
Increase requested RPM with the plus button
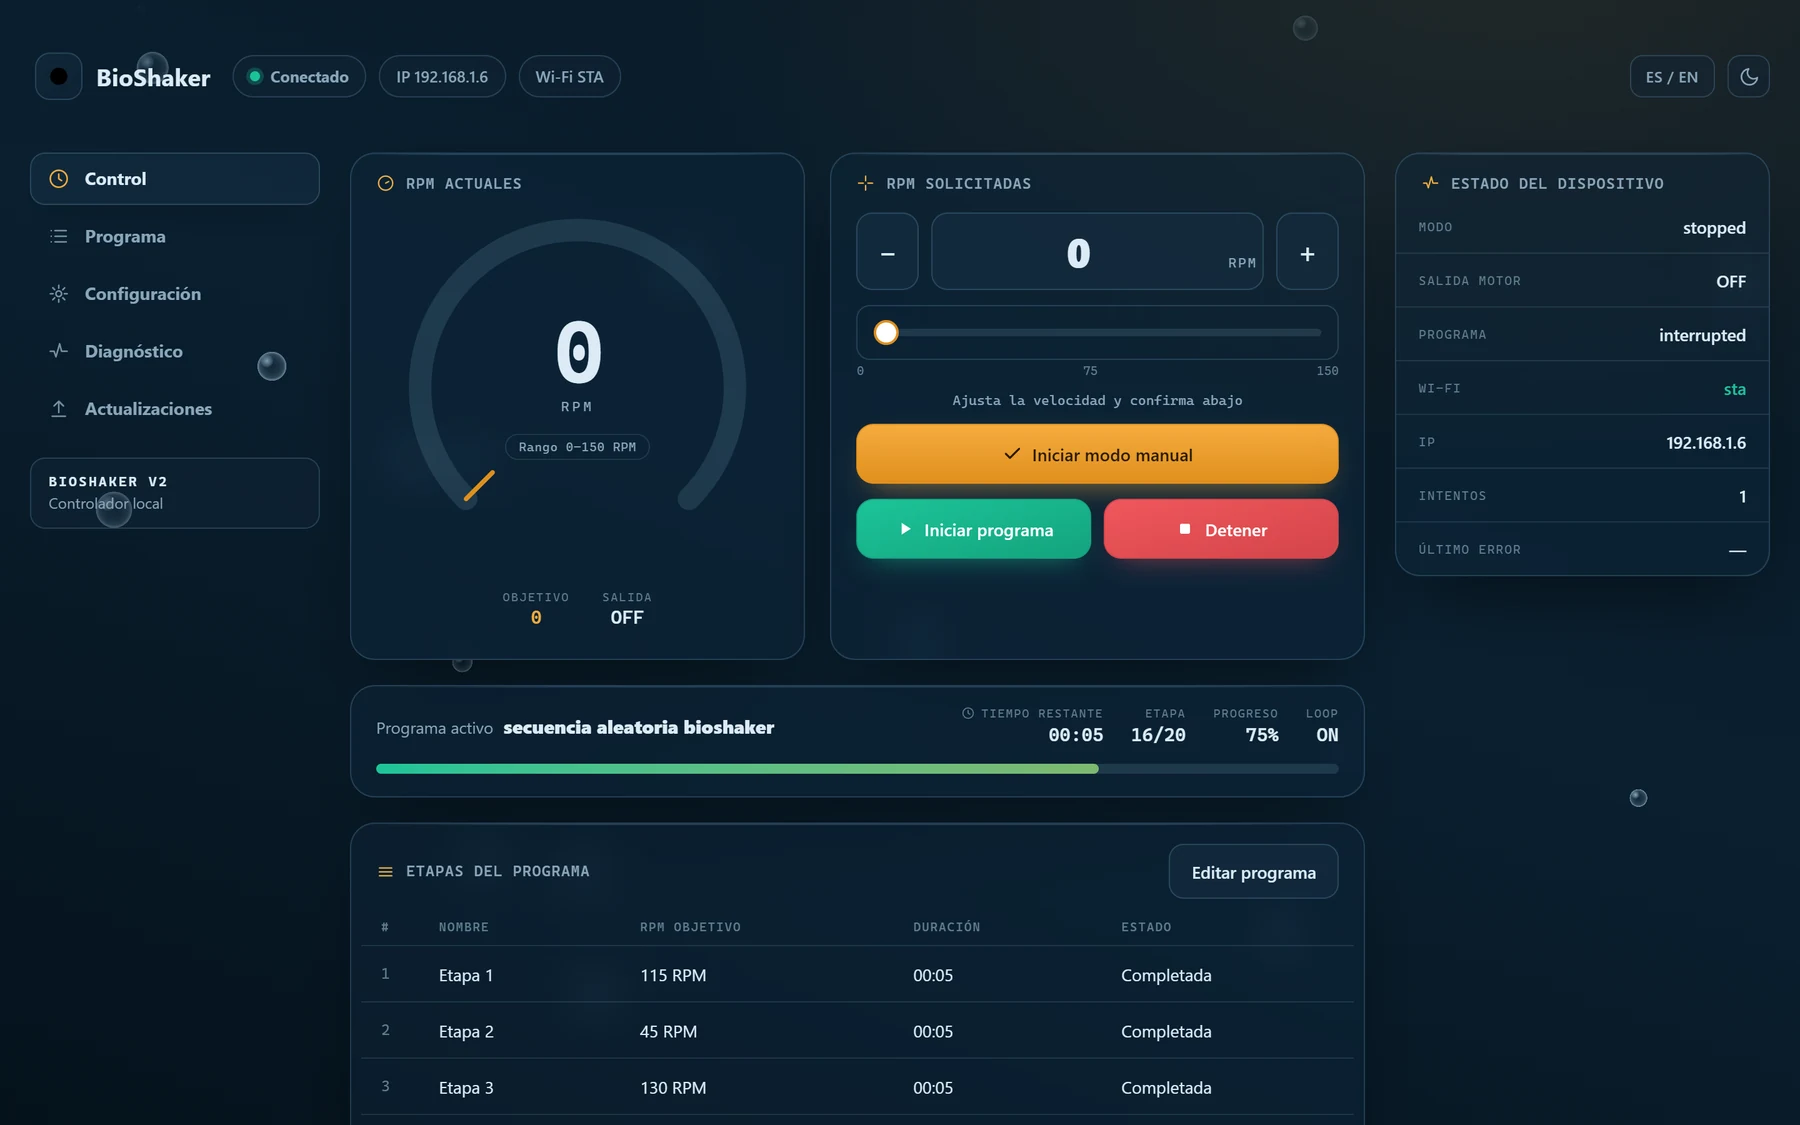(1307, 252)
